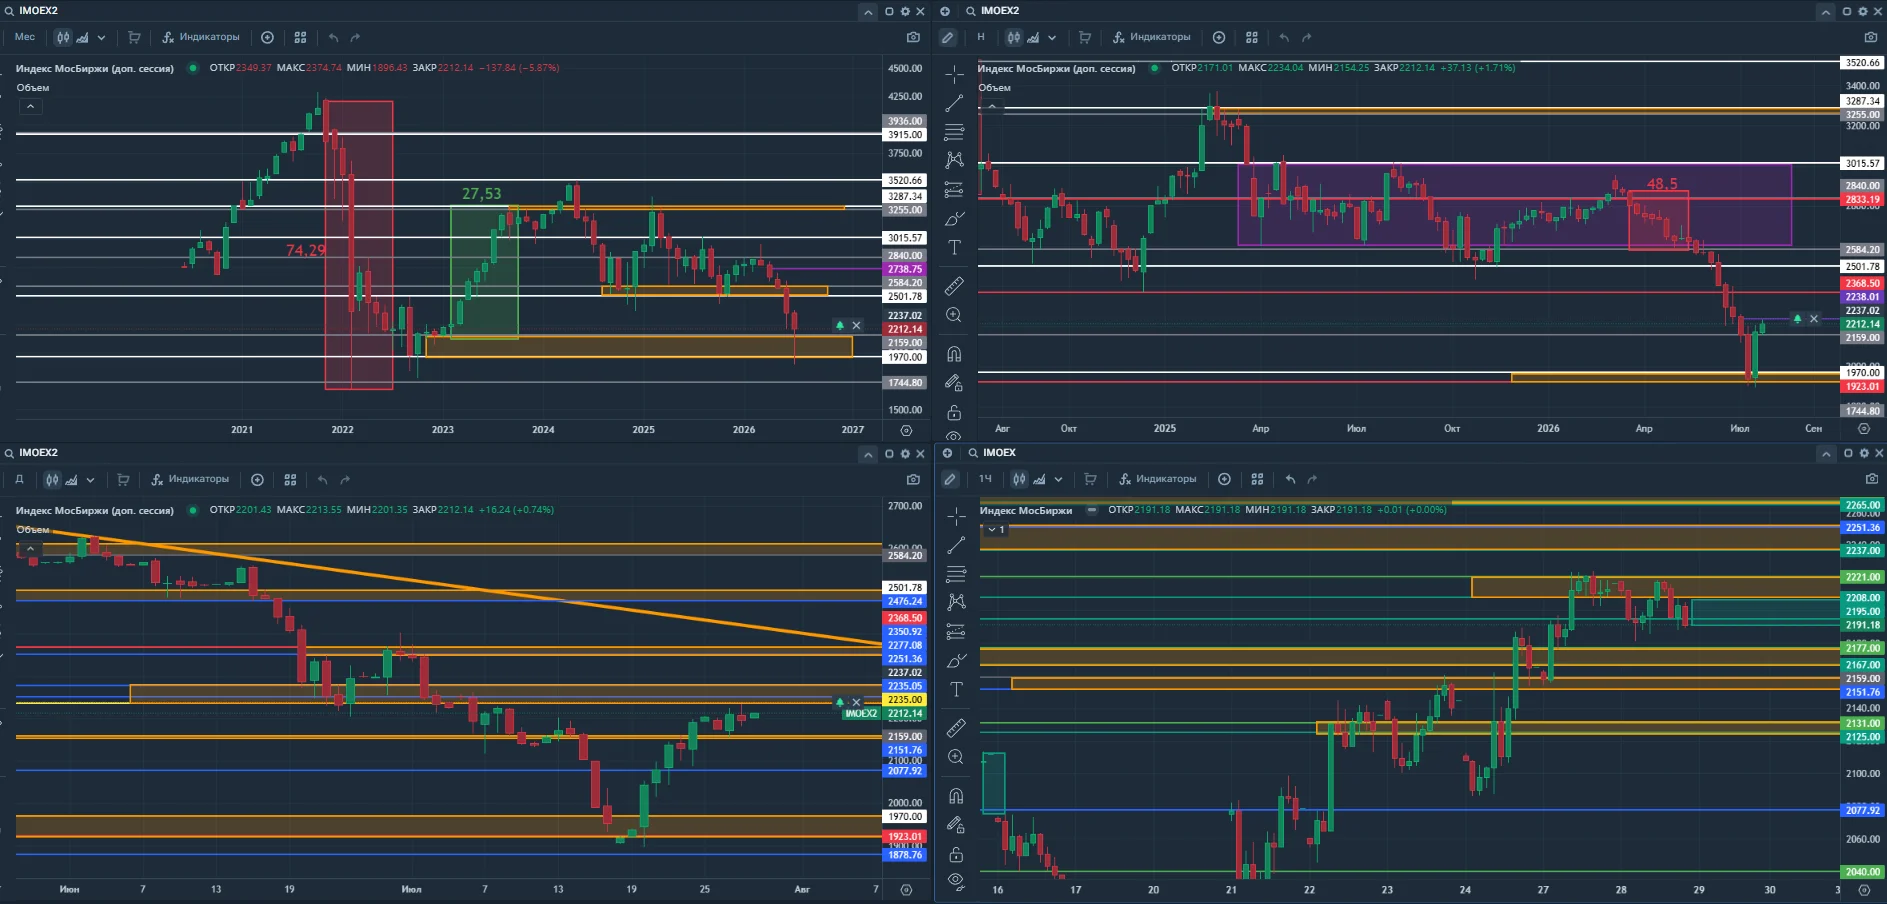This screenshot has height=904, width=1887.
Task: Click IMOEX2 symbol search in top-left panel
Action: point(31,11)
